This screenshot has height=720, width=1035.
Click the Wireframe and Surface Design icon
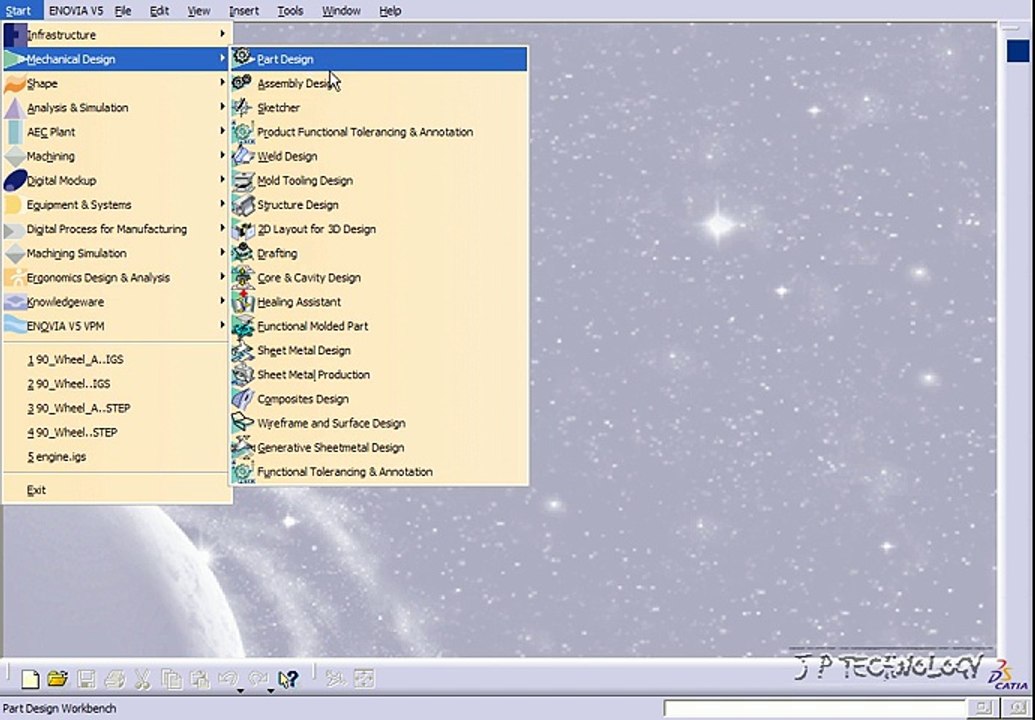click(242, 423)
